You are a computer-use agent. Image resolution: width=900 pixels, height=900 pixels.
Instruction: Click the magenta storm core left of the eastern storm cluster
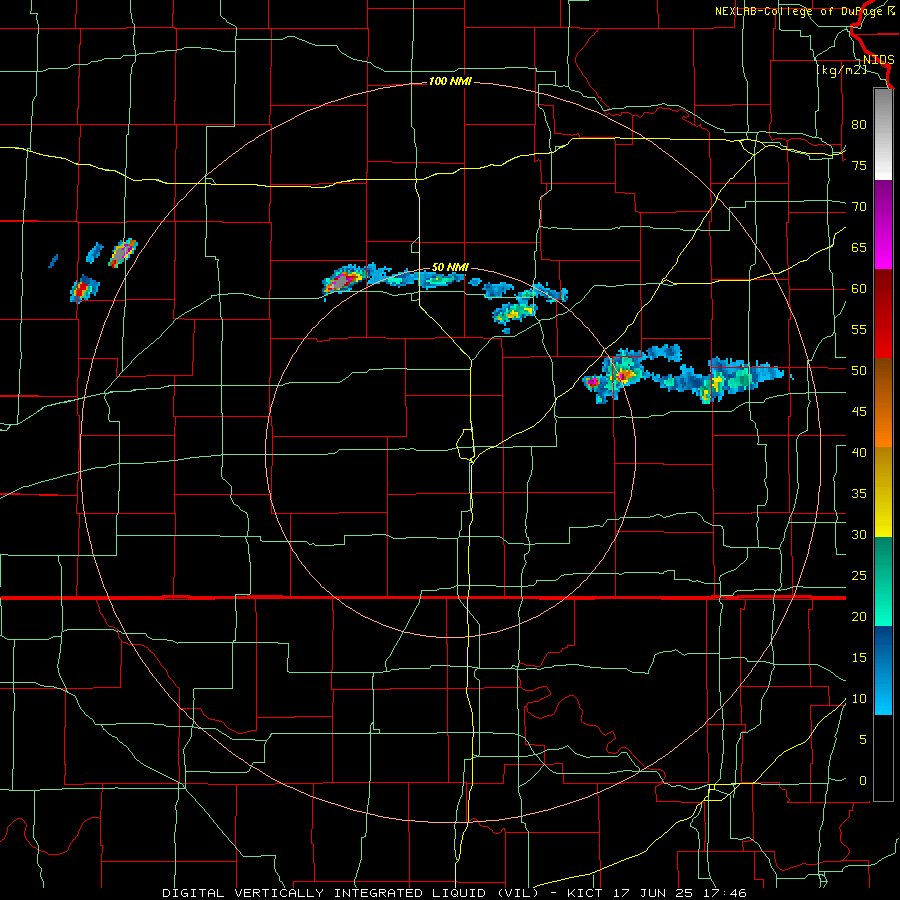592,381
